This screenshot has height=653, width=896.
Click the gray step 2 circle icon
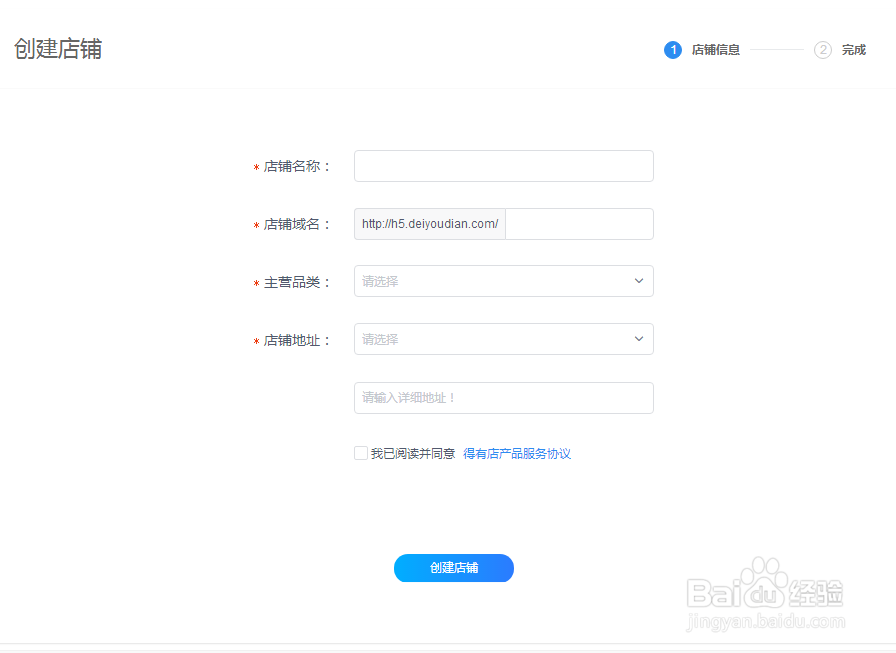pyautogui.click(x=822, y=49)
